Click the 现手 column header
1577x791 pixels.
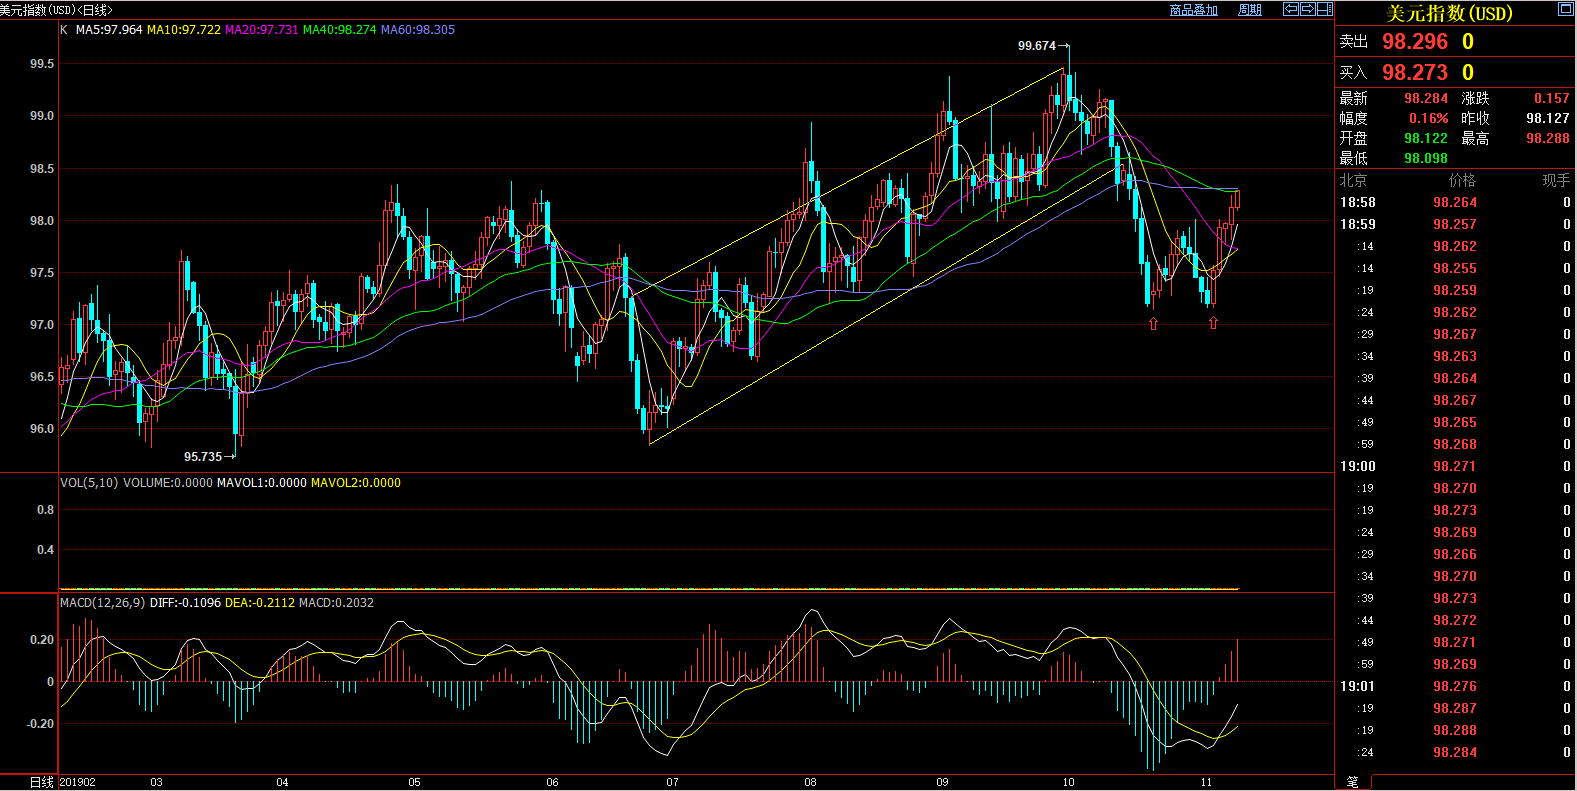tap(1556, 181)
